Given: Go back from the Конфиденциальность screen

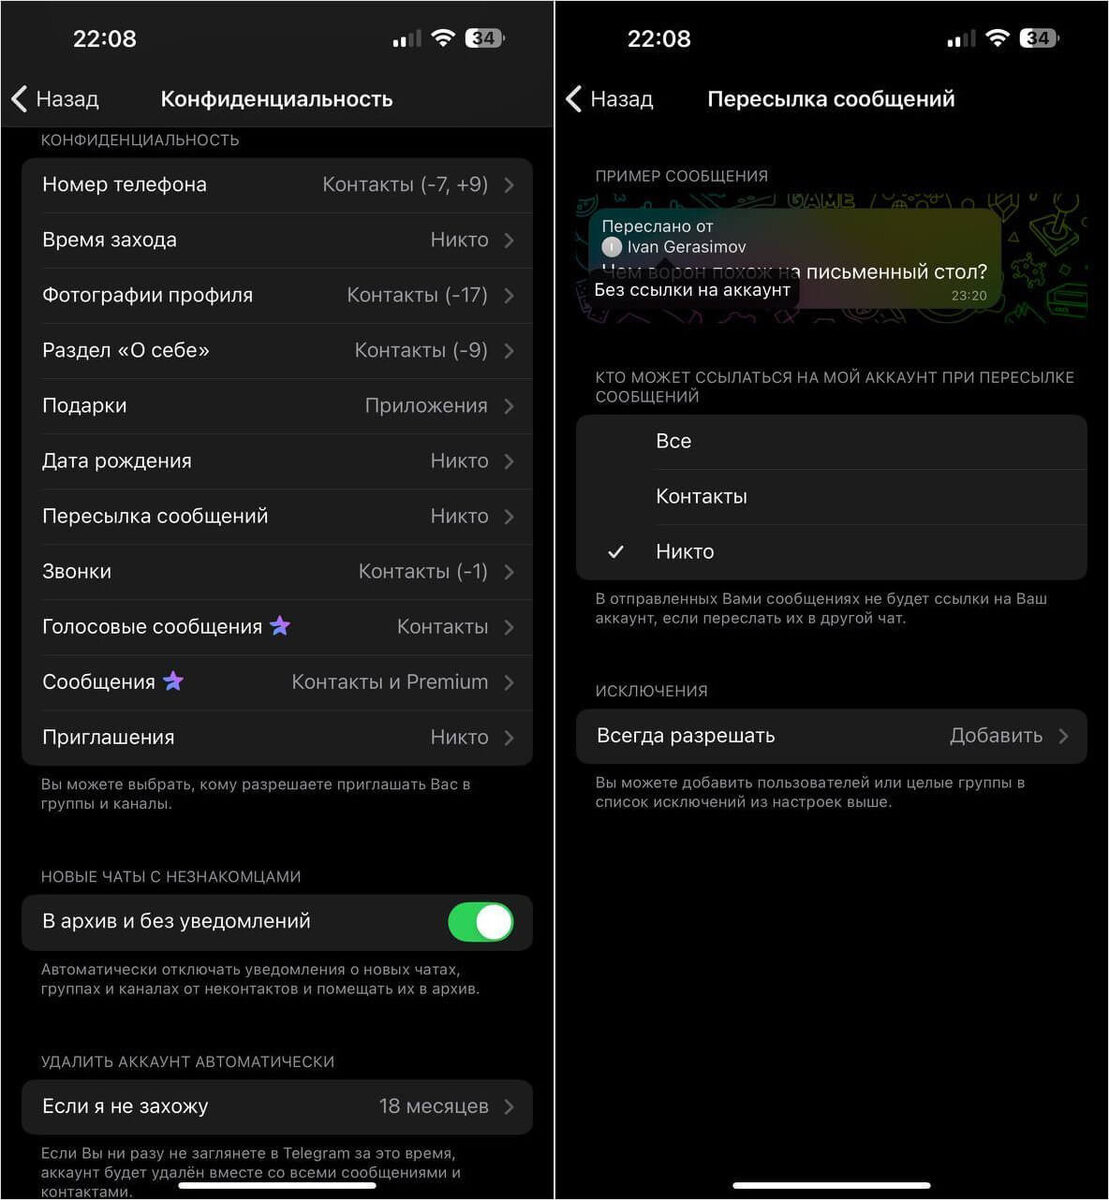Looking at the screenshot, I should click(55, 99).
